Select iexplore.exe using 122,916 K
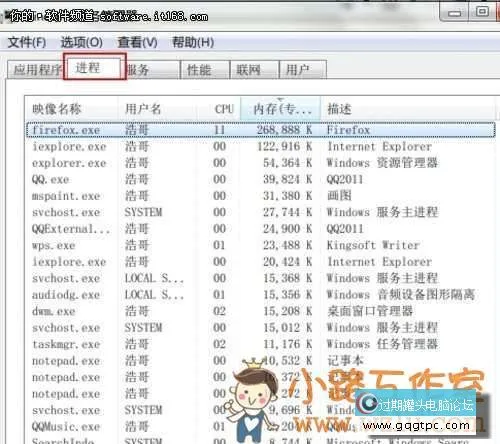This screenshot has width=500, height=444. coord(261,146)
